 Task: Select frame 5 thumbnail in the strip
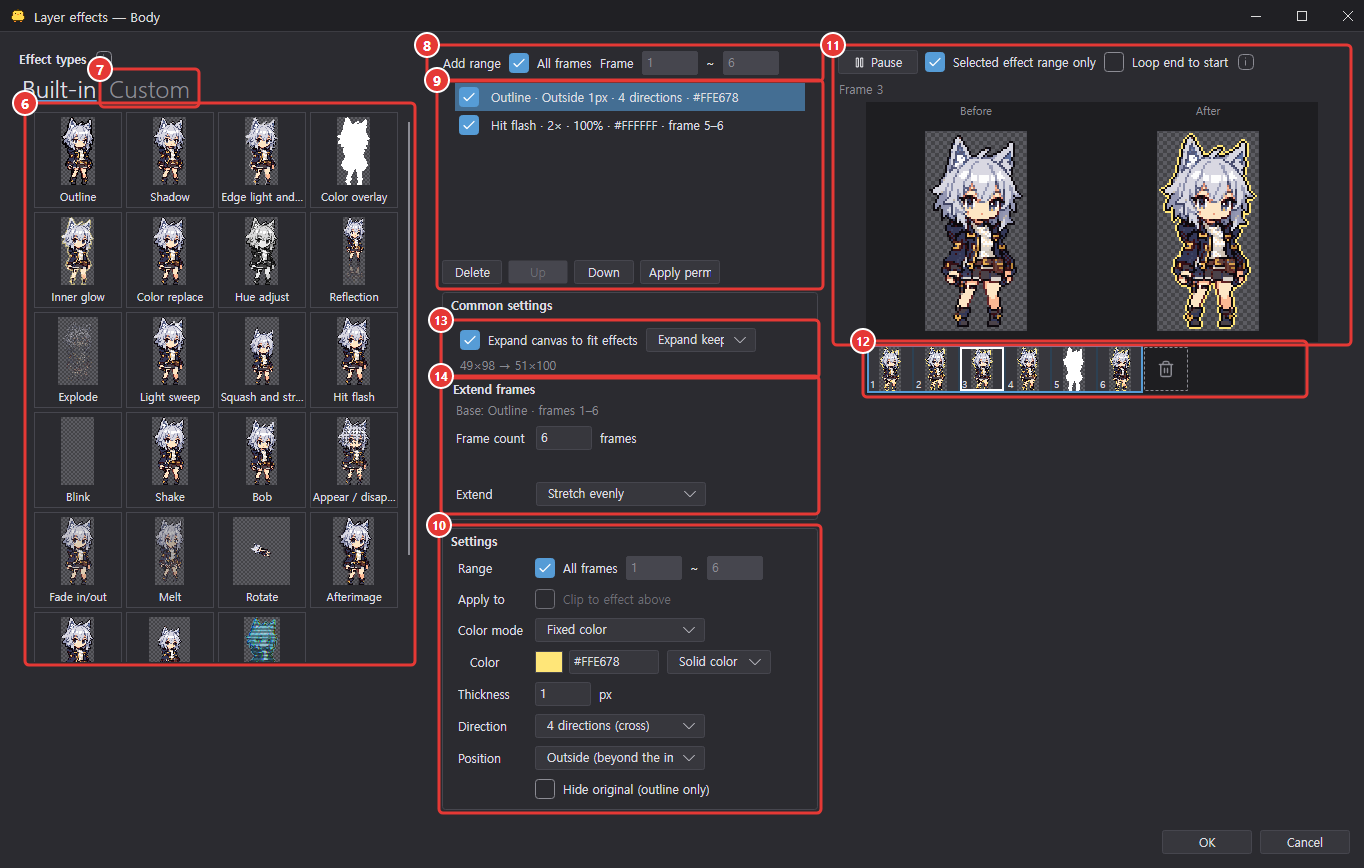point(1074,369)
